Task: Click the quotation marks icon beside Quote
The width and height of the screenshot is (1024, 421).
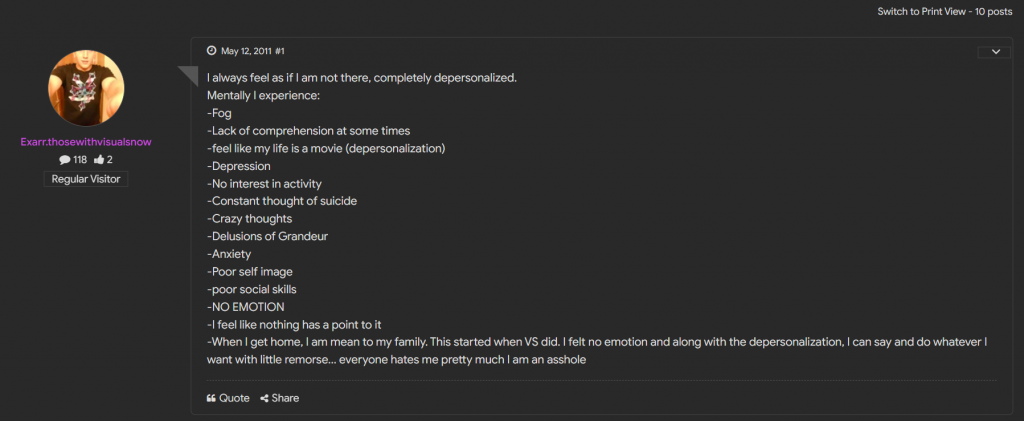Action: click(x=211, y=398)
